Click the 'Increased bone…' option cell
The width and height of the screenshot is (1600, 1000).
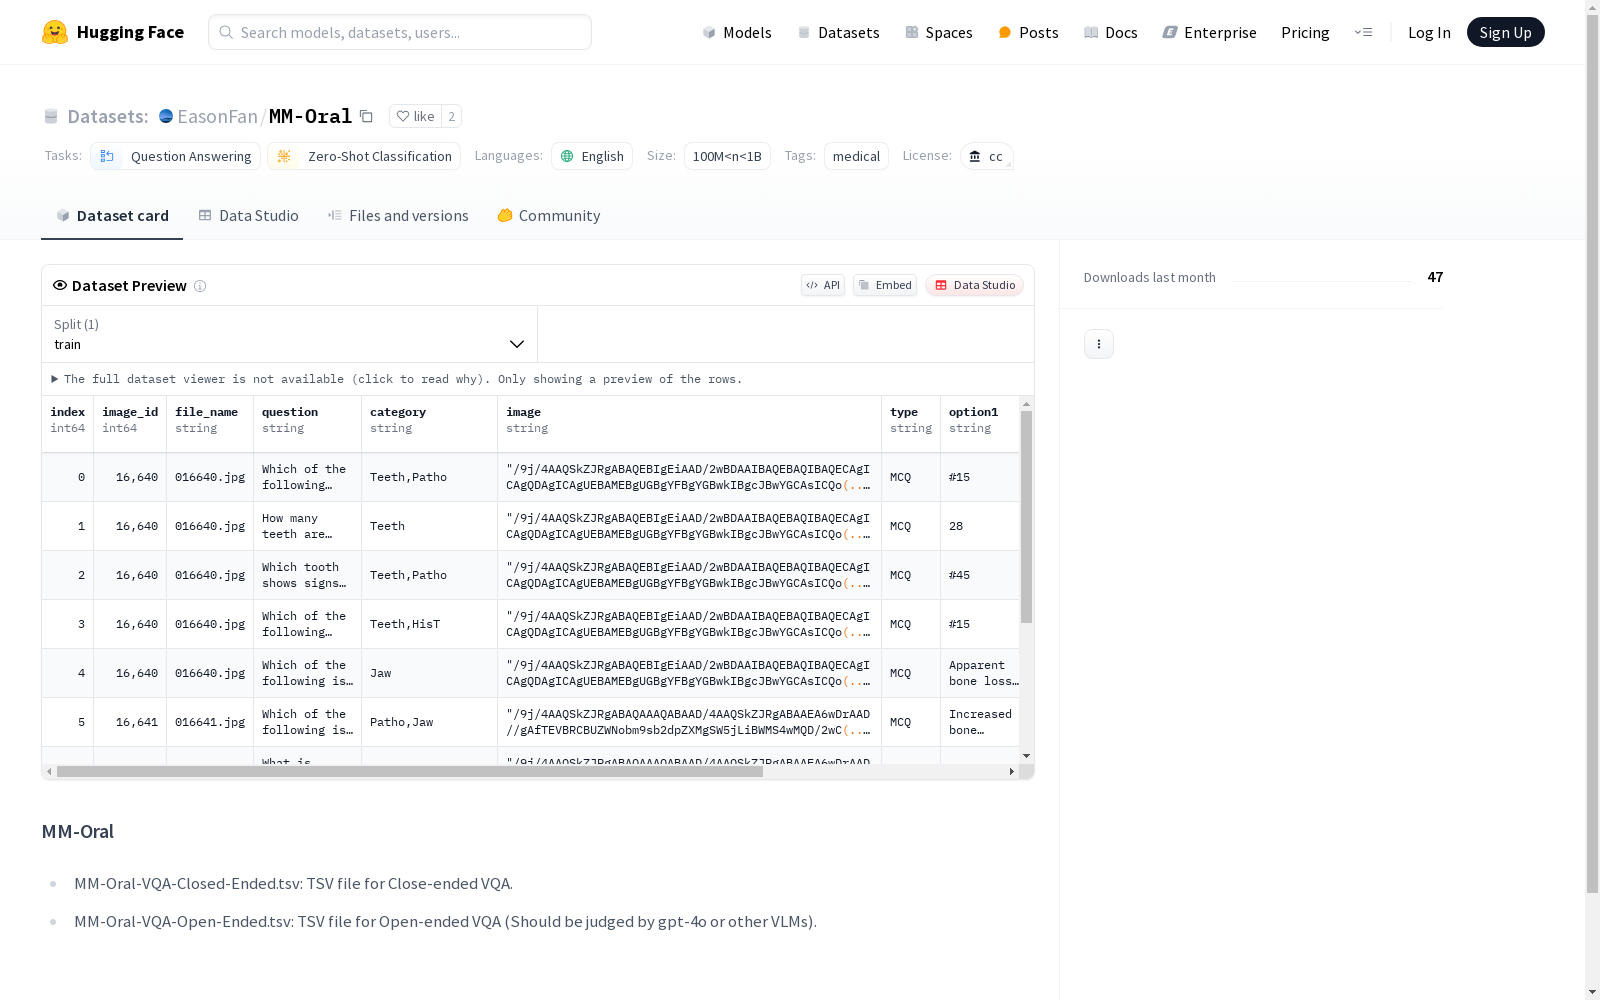[x=980, y=722]
